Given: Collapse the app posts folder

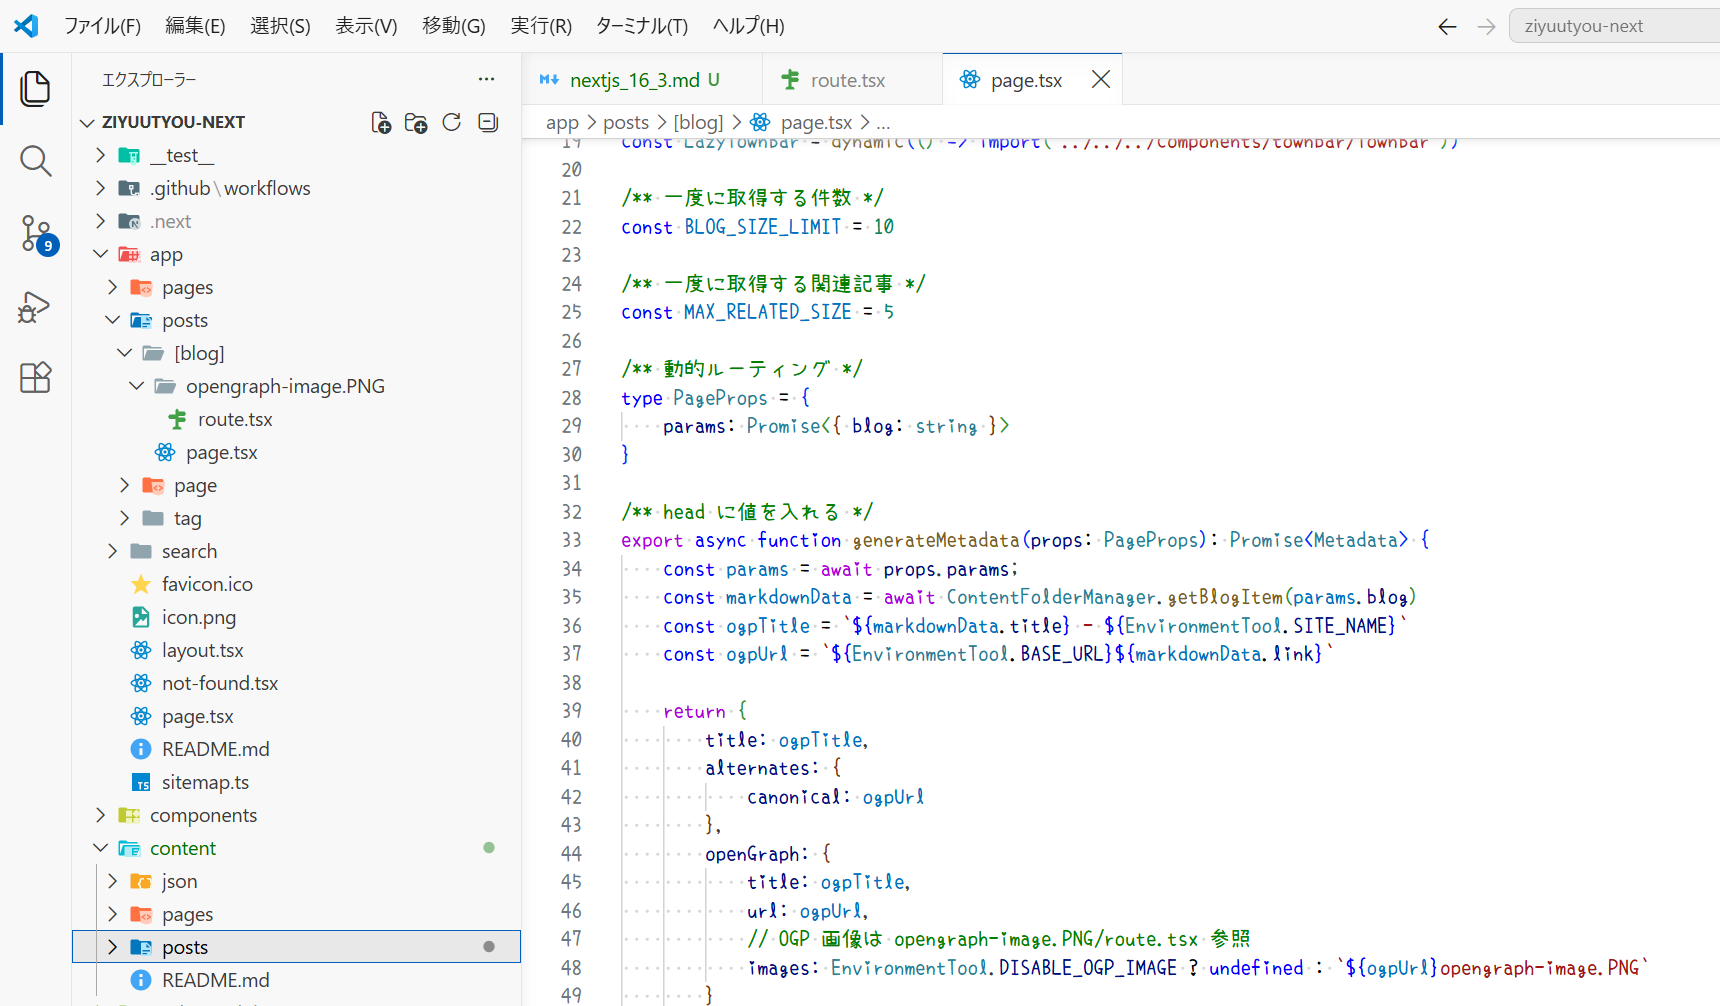Looking at the screenshot, I should 112,320.
